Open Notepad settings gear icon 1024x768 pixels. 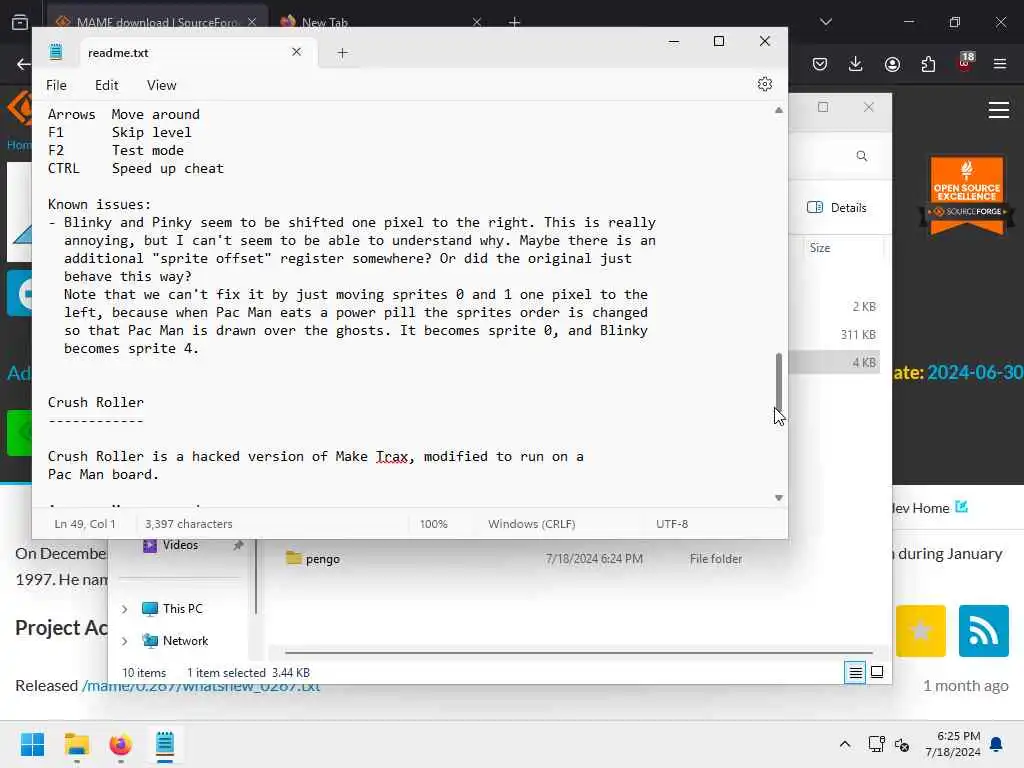pyautogui.click(x=765, y=84)
